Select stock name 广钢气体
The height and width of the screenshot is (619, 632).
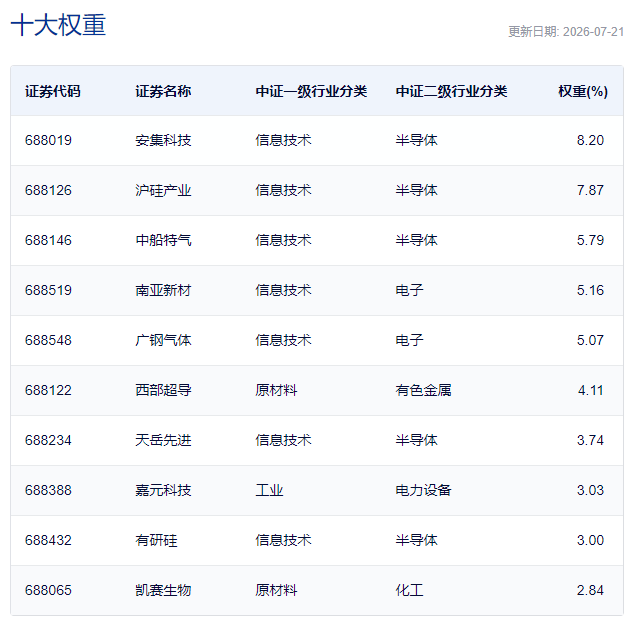(163, 340)
